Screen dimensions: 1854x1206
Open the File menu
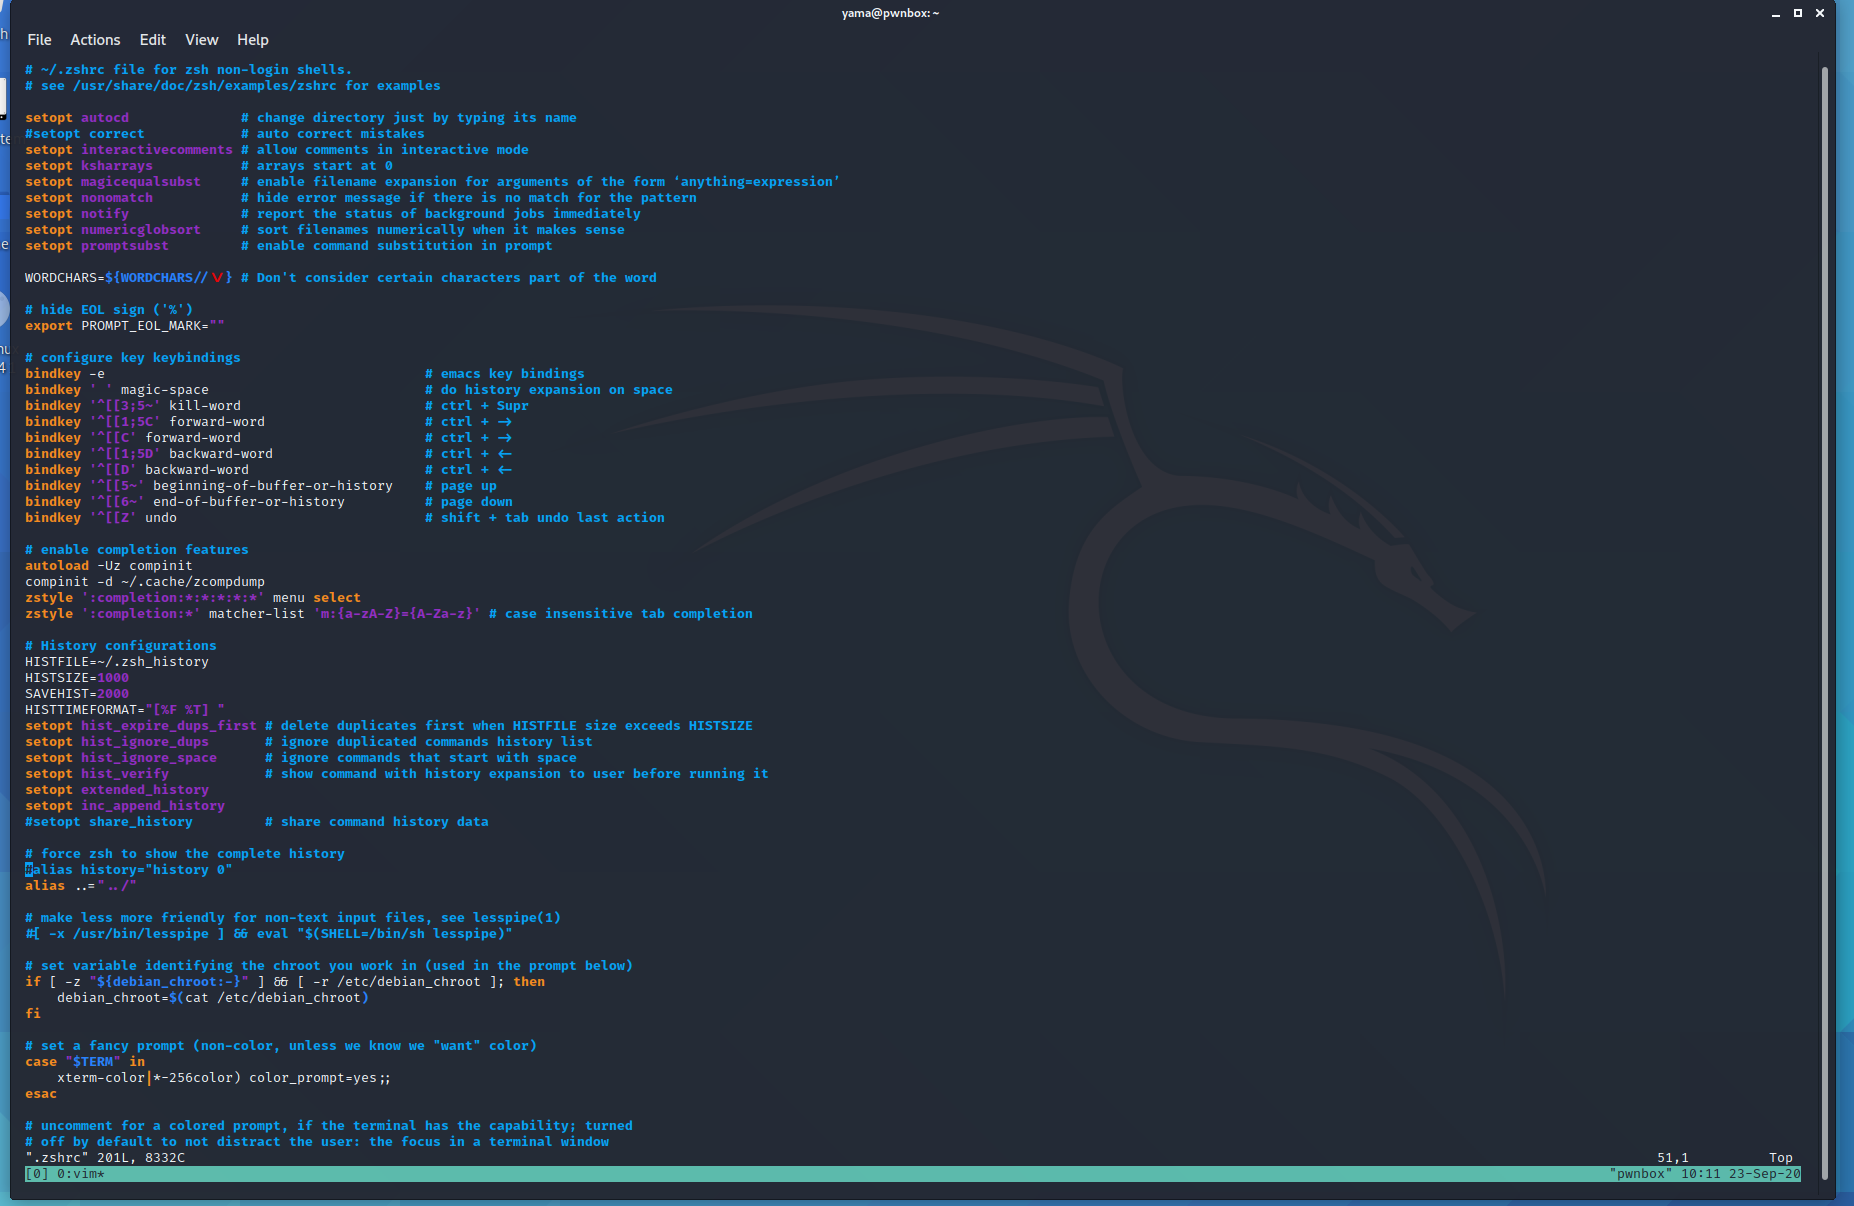click(39, 40)
